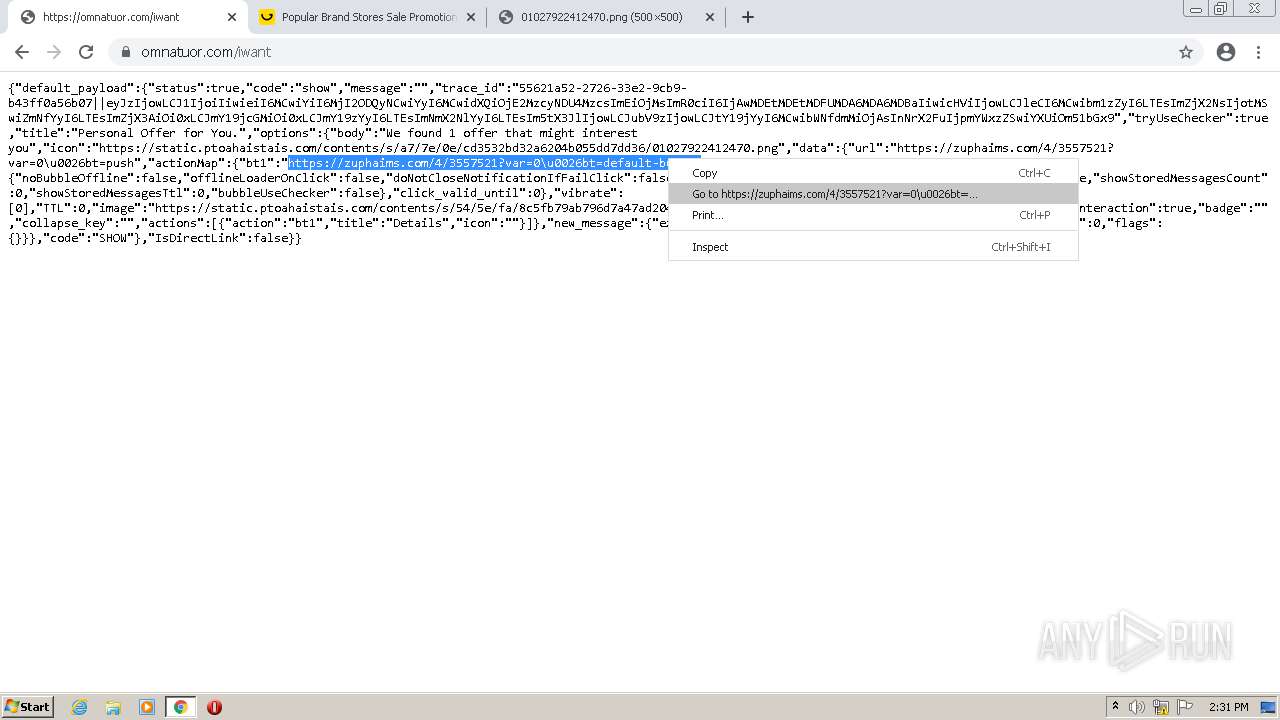Open the Chrome profile avatar menu
The width and height of the screenshot is (1280, 720).
pos(1226,52)
